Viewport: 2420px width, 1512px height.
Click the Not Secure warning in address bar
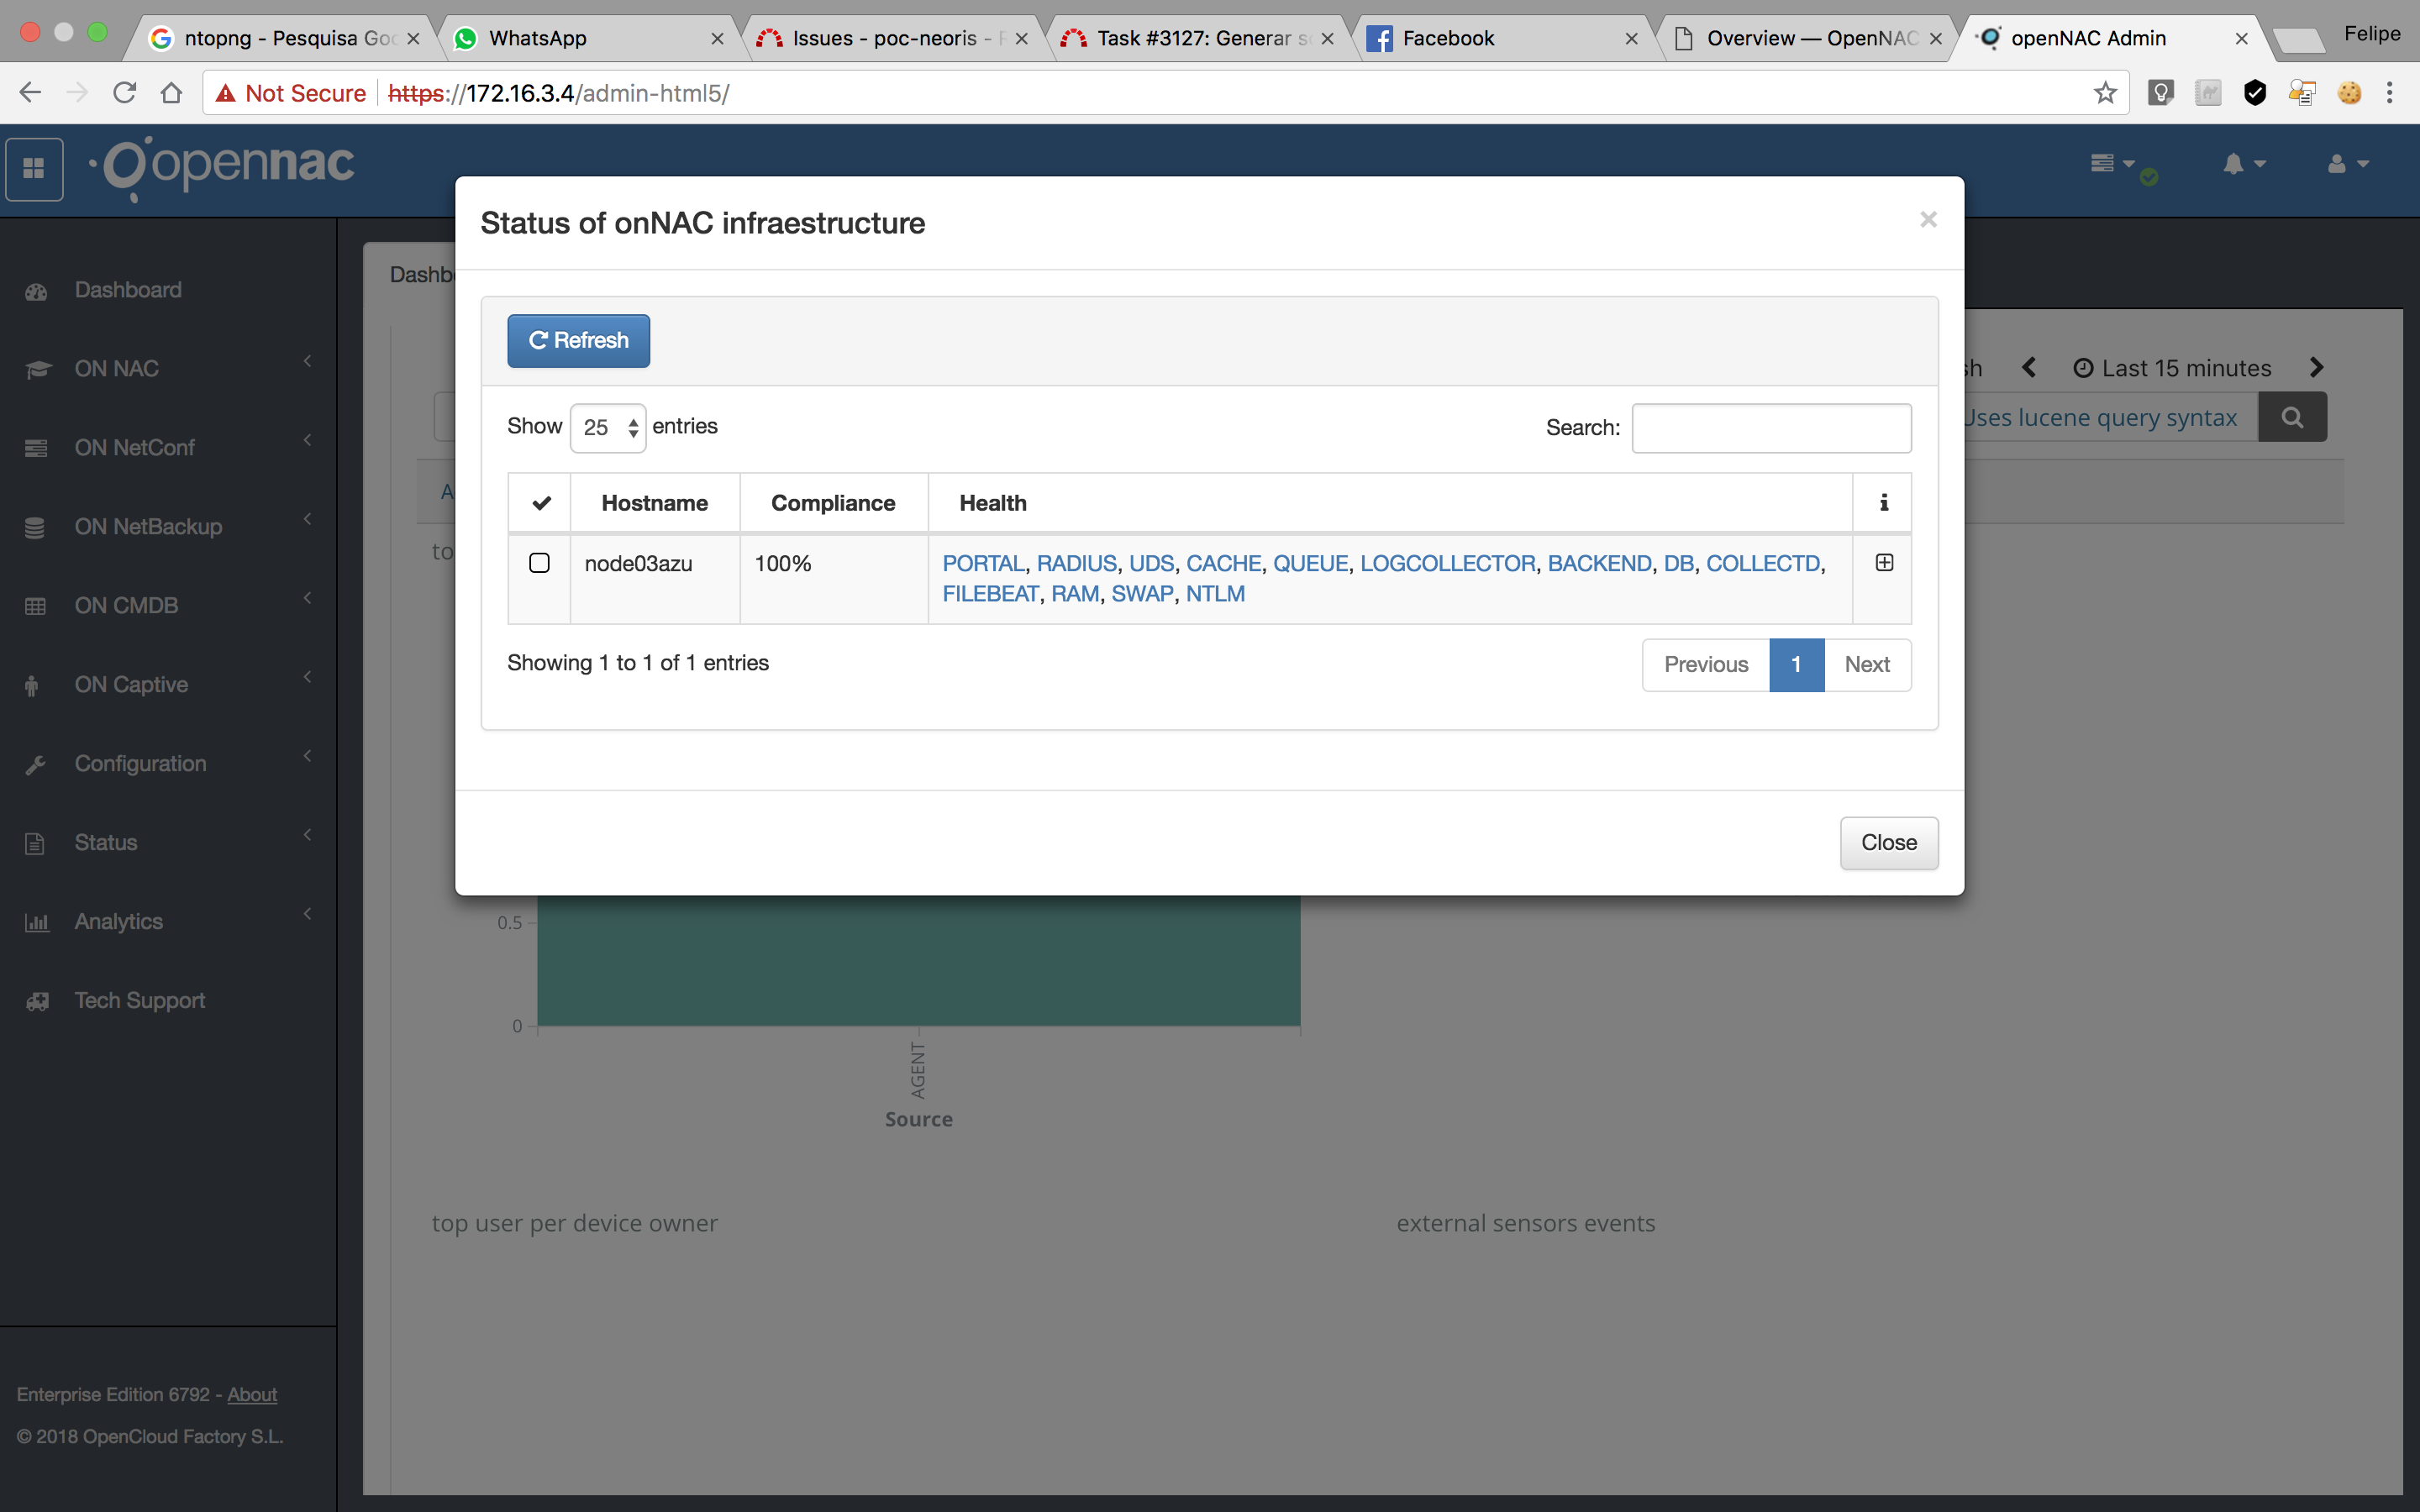tap(291, 93)
